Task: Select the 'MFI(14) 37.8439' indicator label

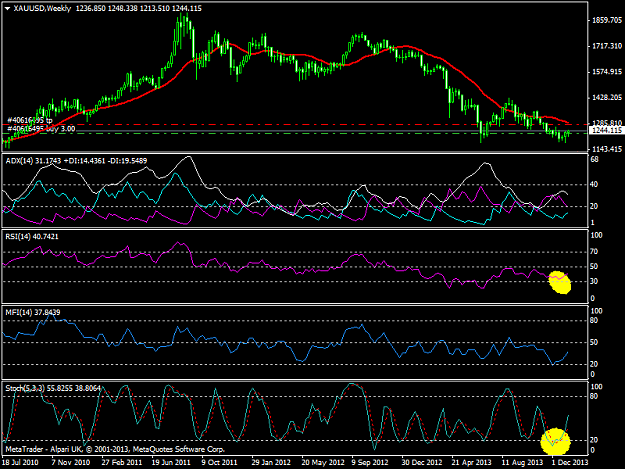Action: (x=33, y=312)
